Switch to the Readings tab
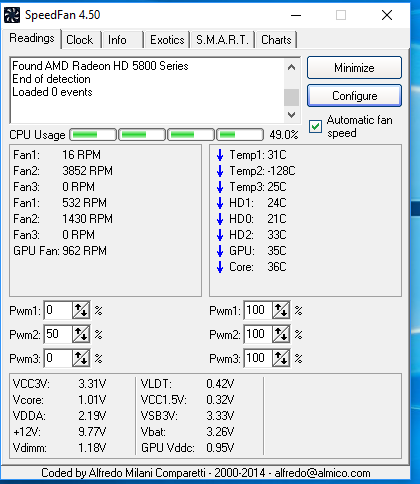The height and width of the screenshot is (484, 420). tap(32, 38)
